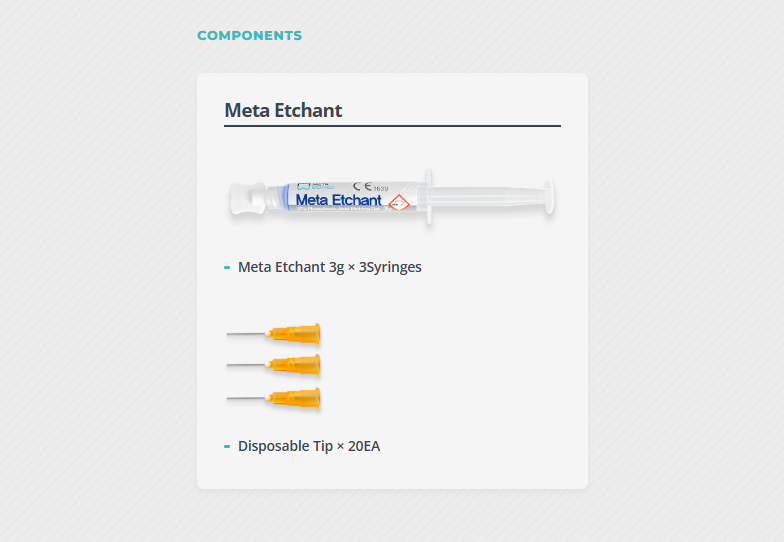Click the teal bullet before Disposable Tip
Screen dimensions: 784x542
[227, 446]
